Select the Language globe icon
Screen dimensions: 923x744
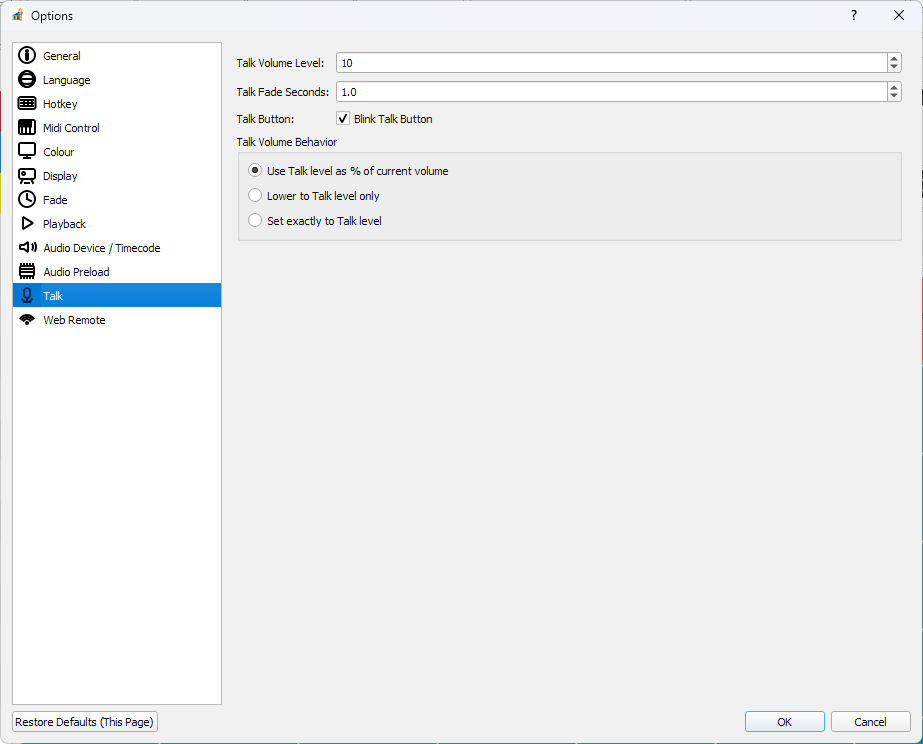pos(27,80)
